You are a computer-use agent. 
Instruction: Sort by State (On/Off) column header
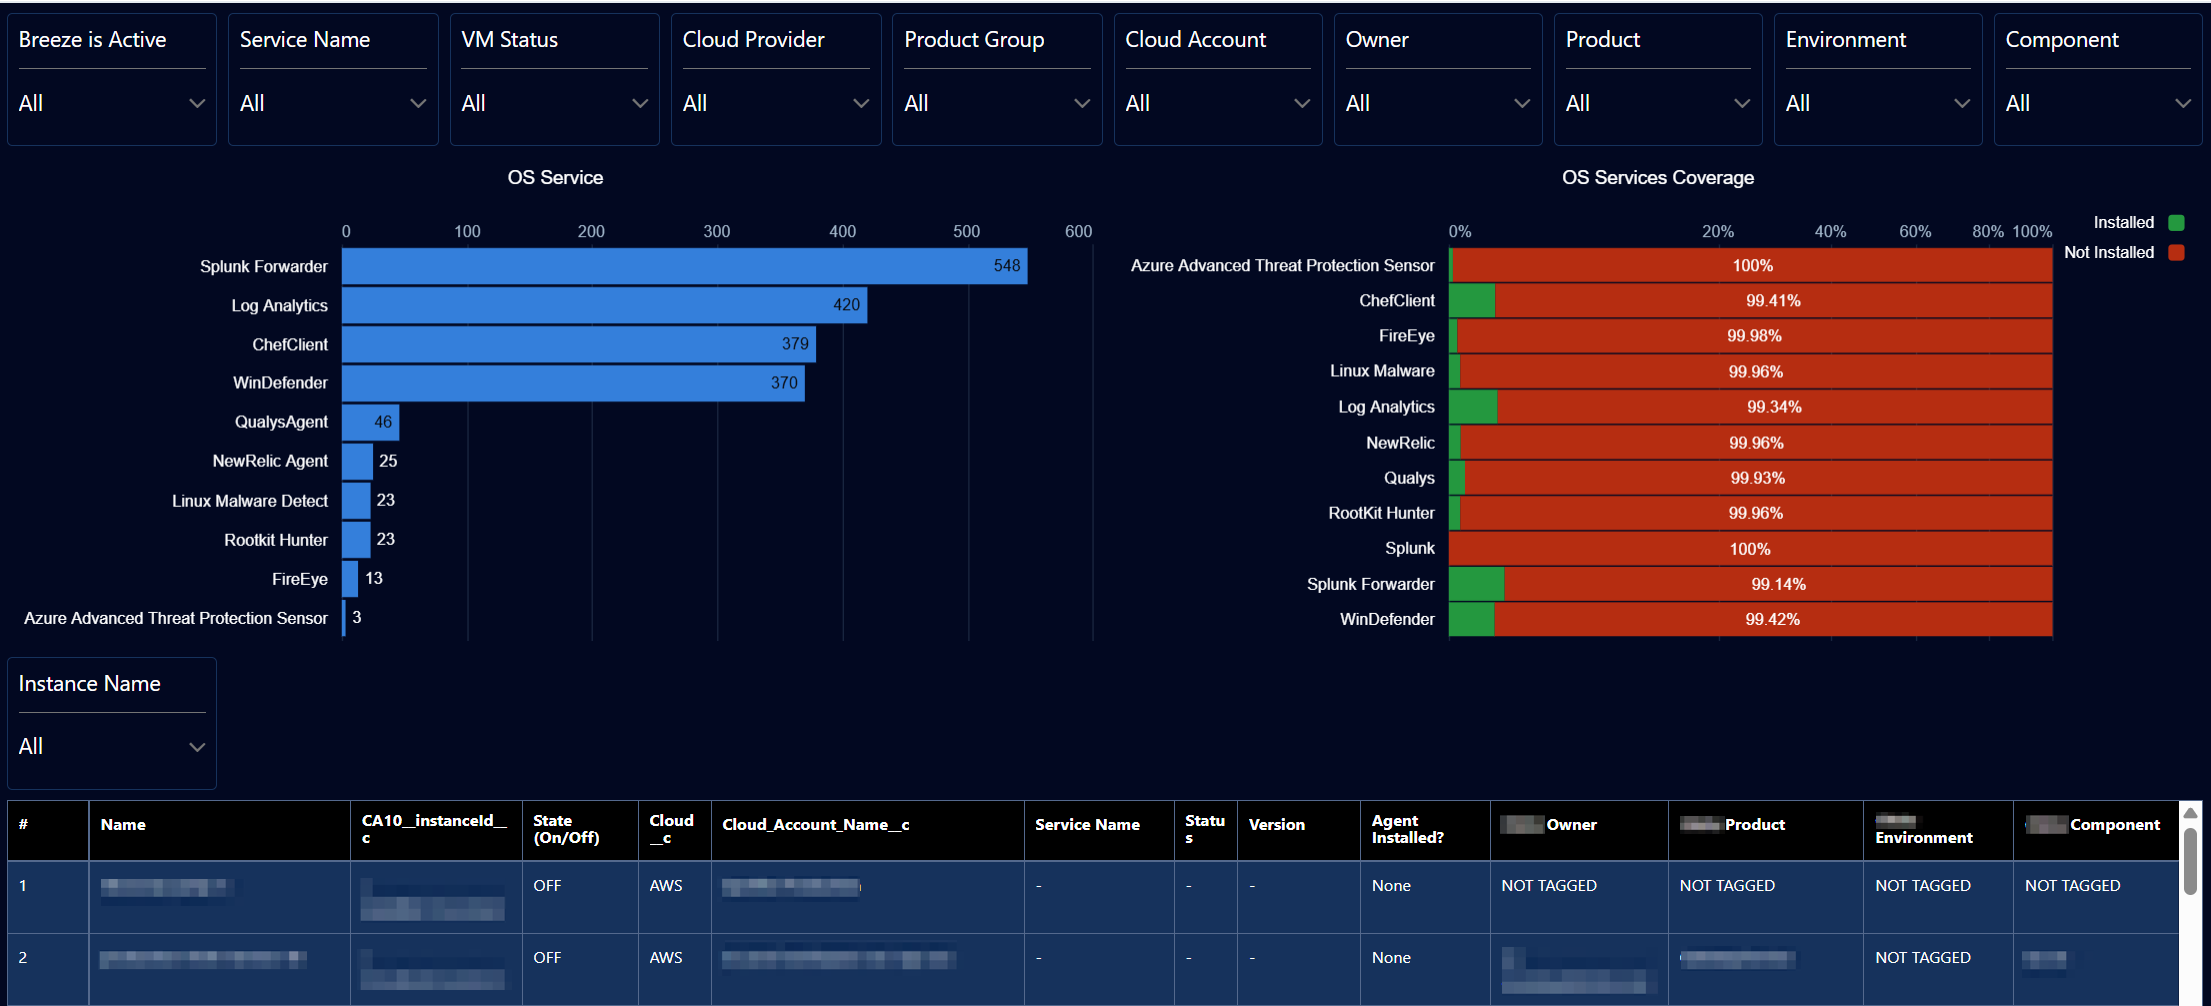pos(580,830)
